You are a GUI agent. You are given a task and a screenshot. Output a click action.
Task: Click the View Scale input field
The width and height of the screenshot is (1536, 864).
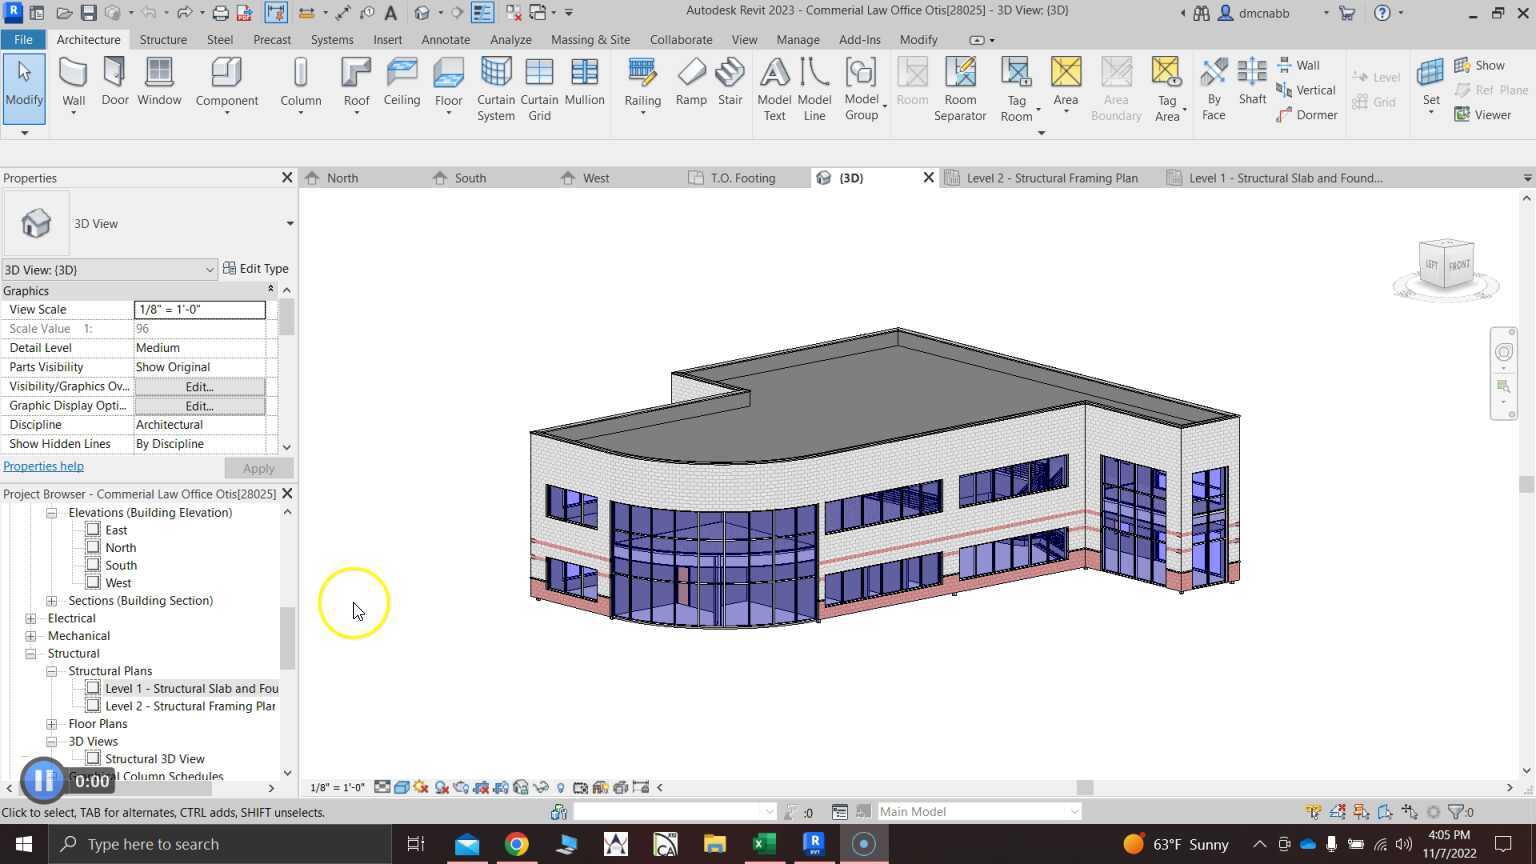coord(199,310)
